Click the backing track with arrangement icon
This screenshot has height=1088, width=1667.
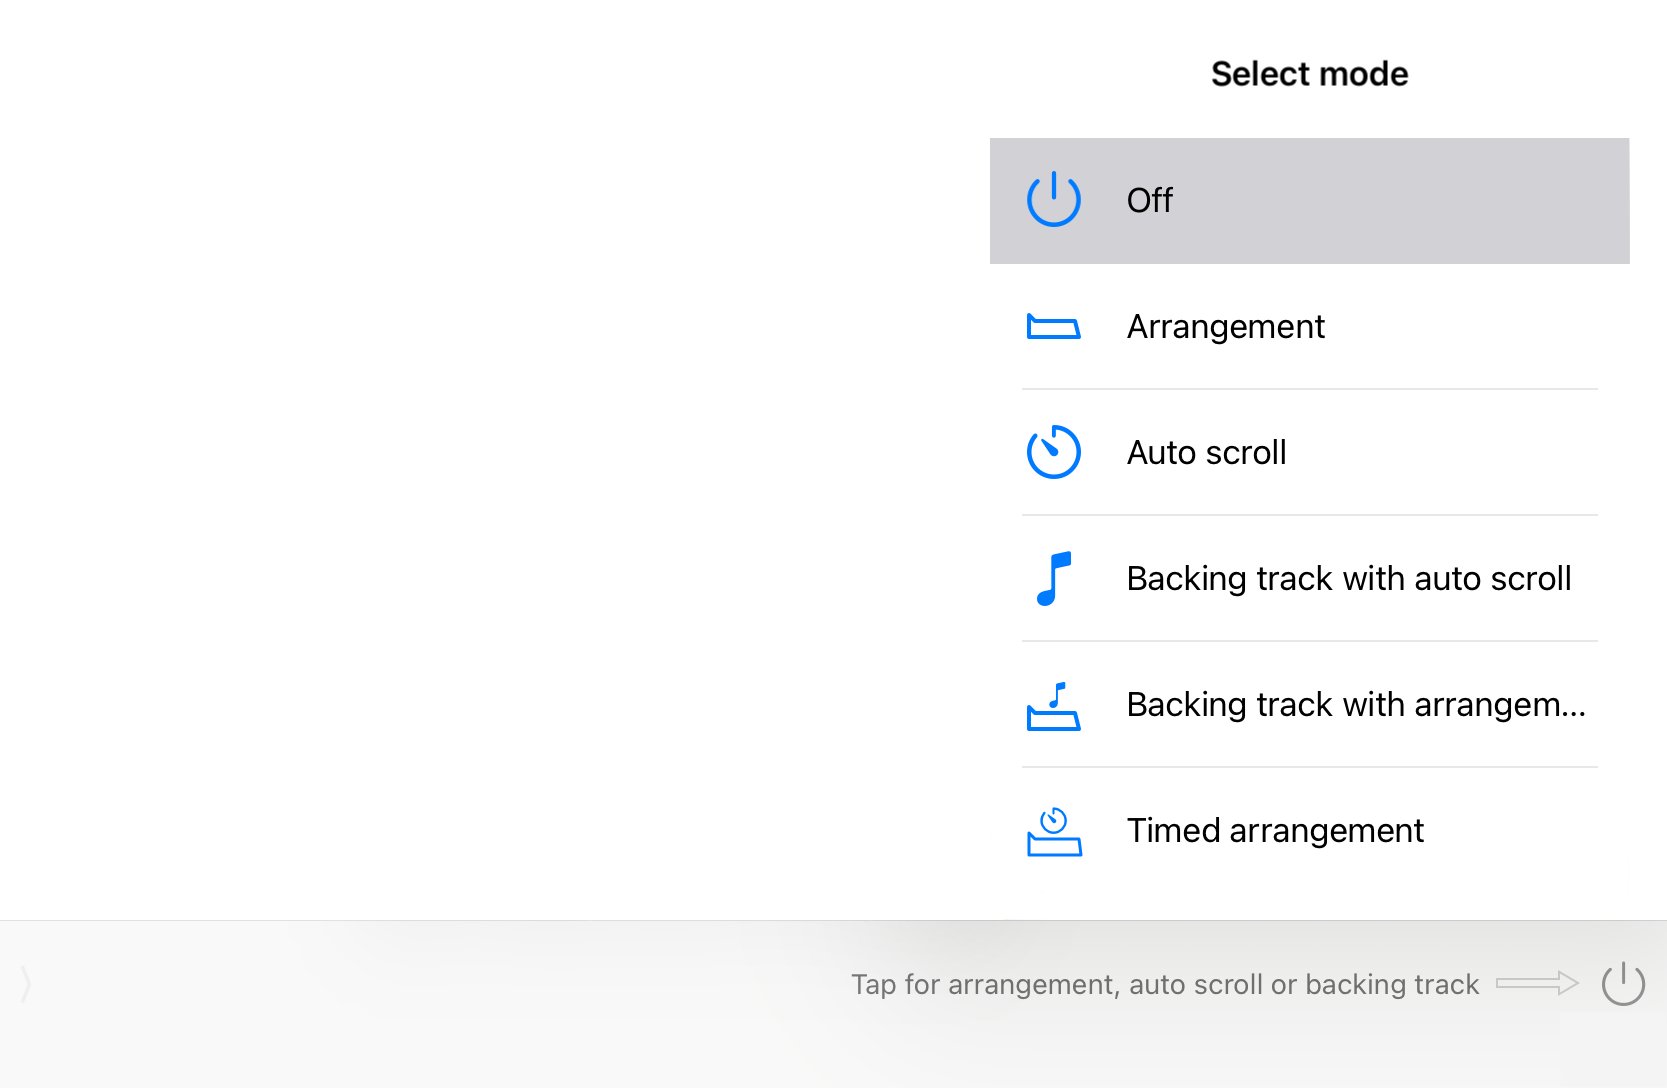coord(1053,704)
